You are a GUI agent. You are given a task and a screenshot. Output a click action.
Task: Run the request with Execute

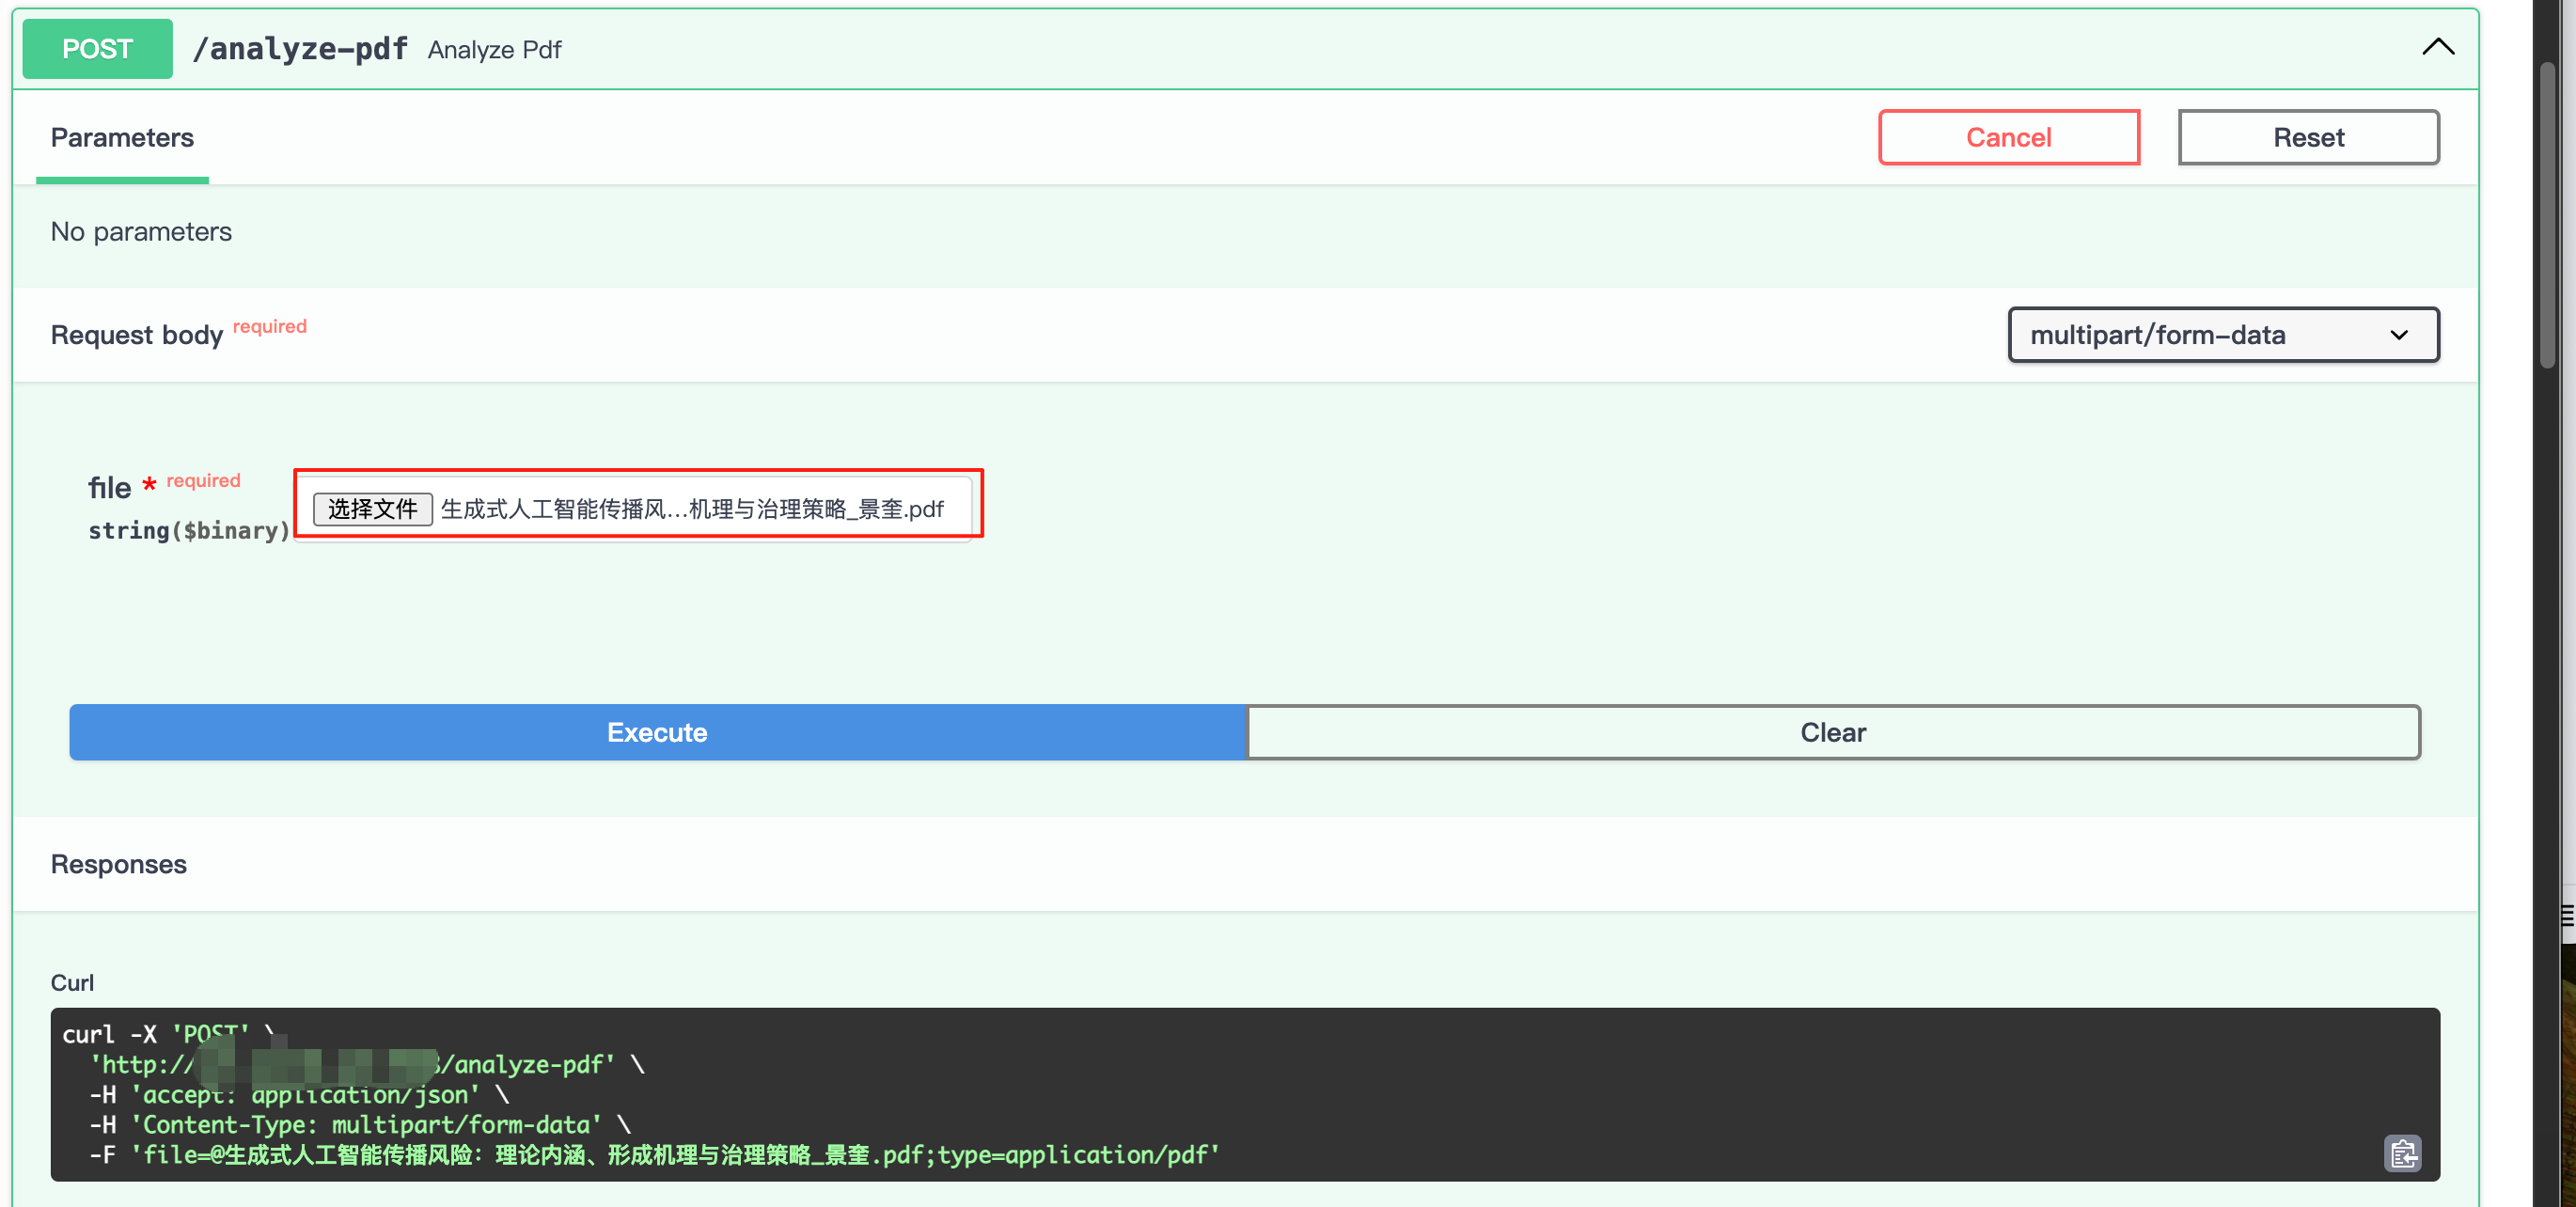point(657,732)
